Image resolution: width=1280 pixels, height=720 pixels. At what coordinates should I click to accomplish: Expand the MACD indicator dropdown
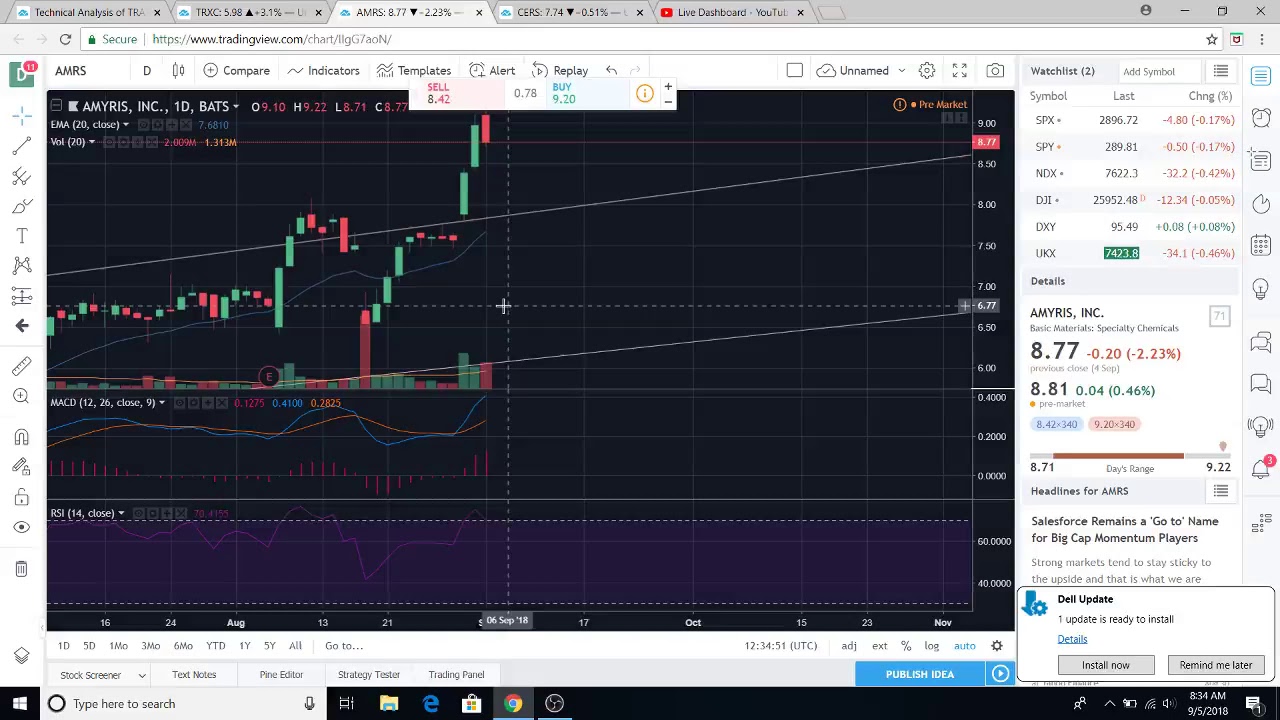coord(161,403)
